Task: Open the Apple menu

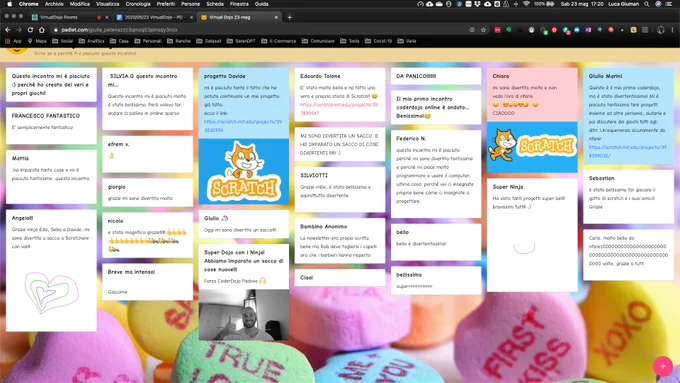Action: pyautogui.click(x=10, y=4)
